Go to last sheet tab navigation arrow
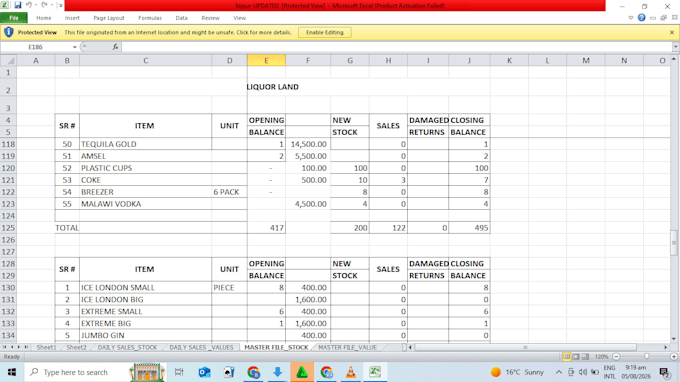 click(26, 347)
